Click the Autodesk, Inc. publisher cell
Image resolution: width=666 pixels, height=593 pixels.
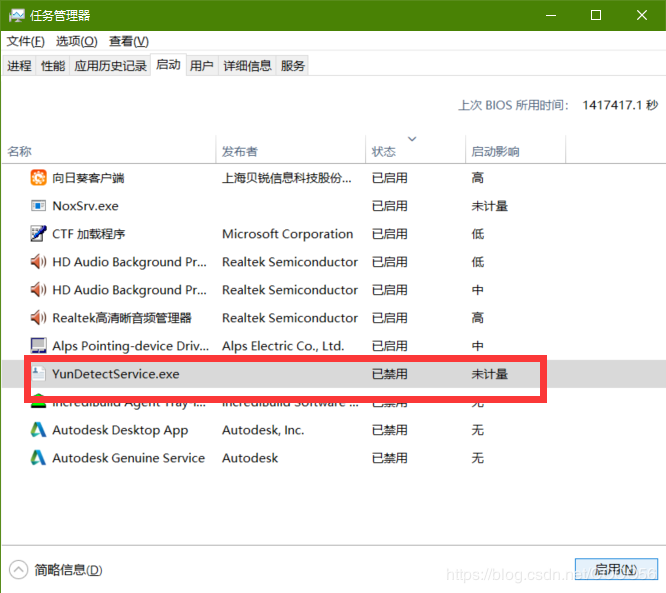click(x=263, y=430)
